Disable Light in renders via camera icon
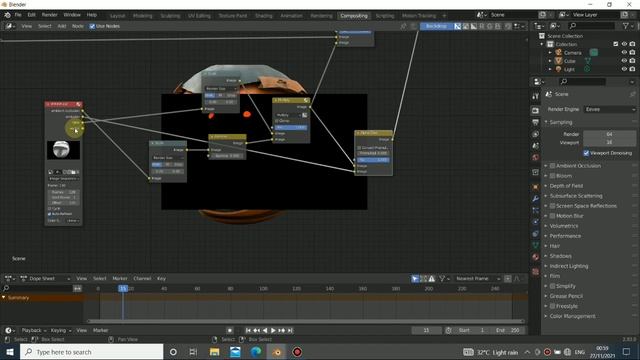This screenshot has height=360, width=640. [632, 69]
